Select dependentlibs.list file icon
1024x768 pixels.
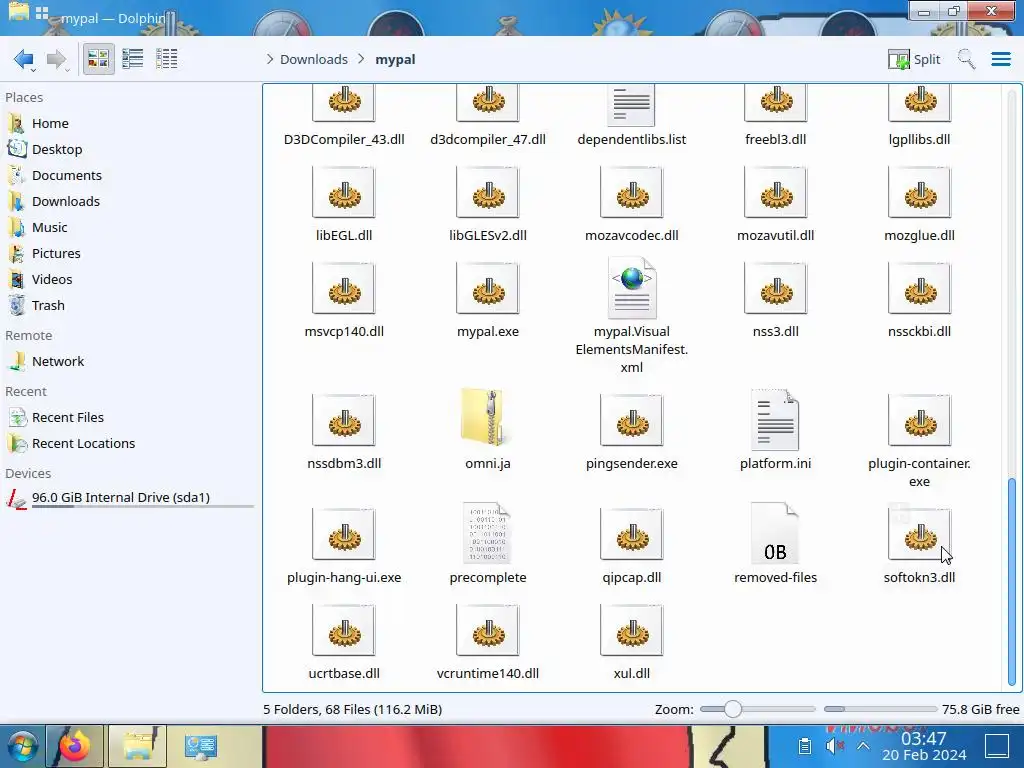tap(632, 104)
